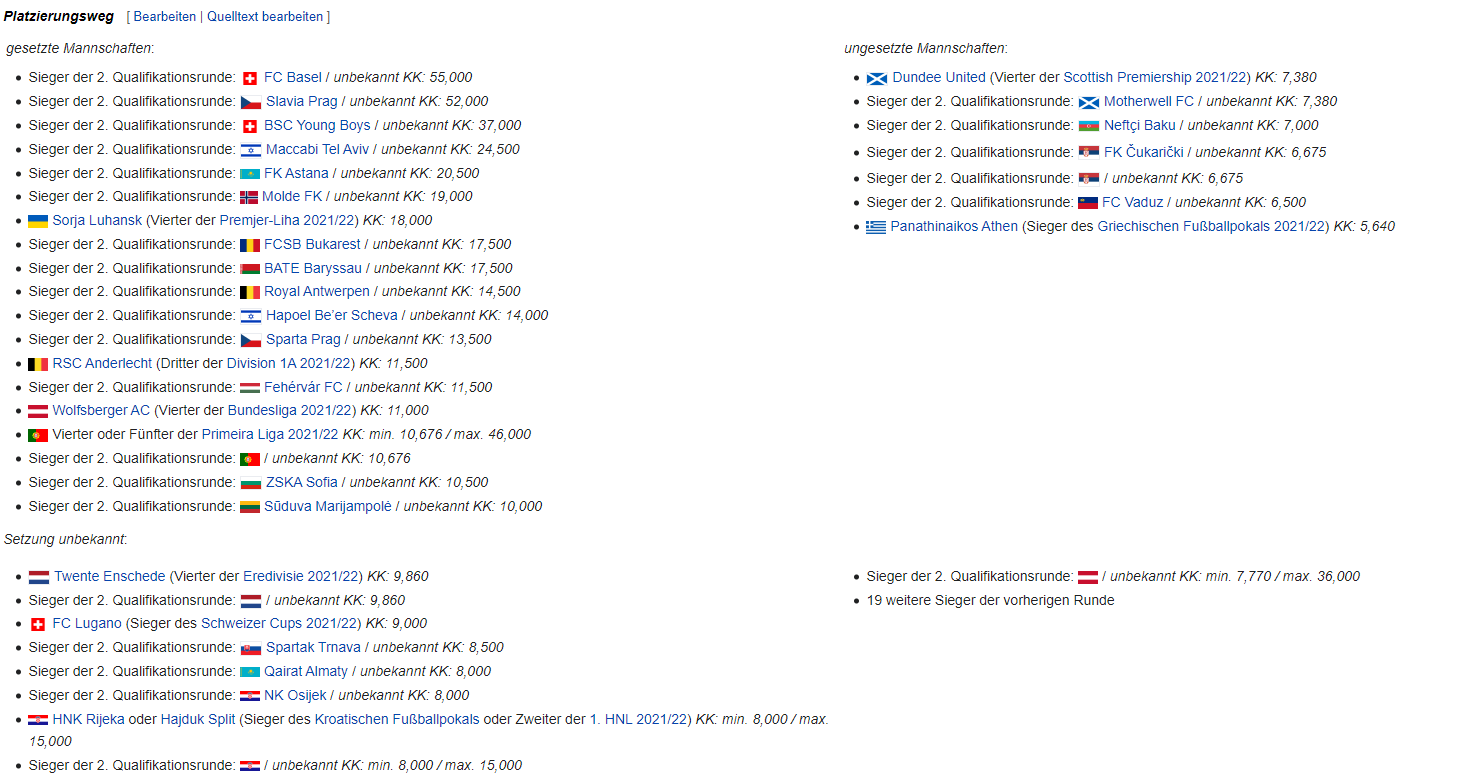Open the Primeira Liga 2021/22 link

(x=270, y=435)
